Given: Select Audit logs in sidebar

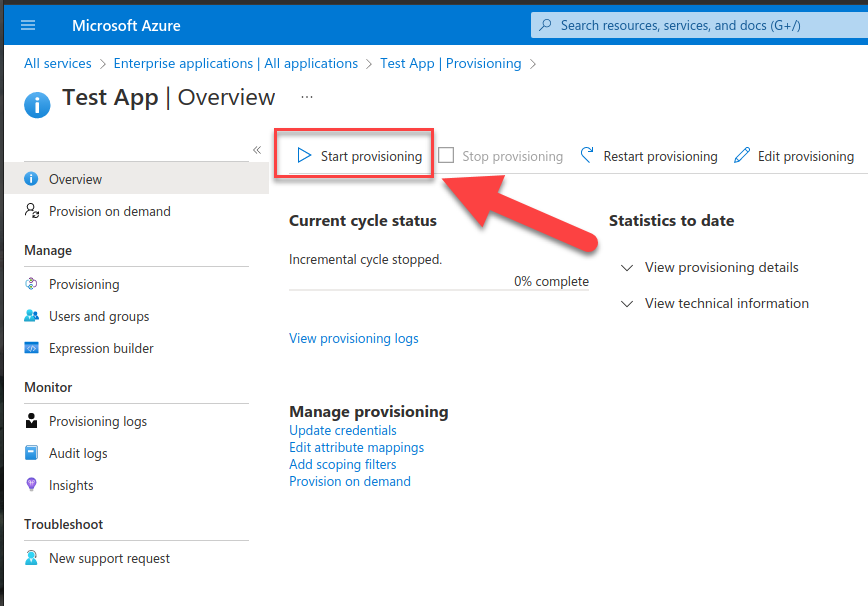Looking at the screenshot, I should pos(78,453).
